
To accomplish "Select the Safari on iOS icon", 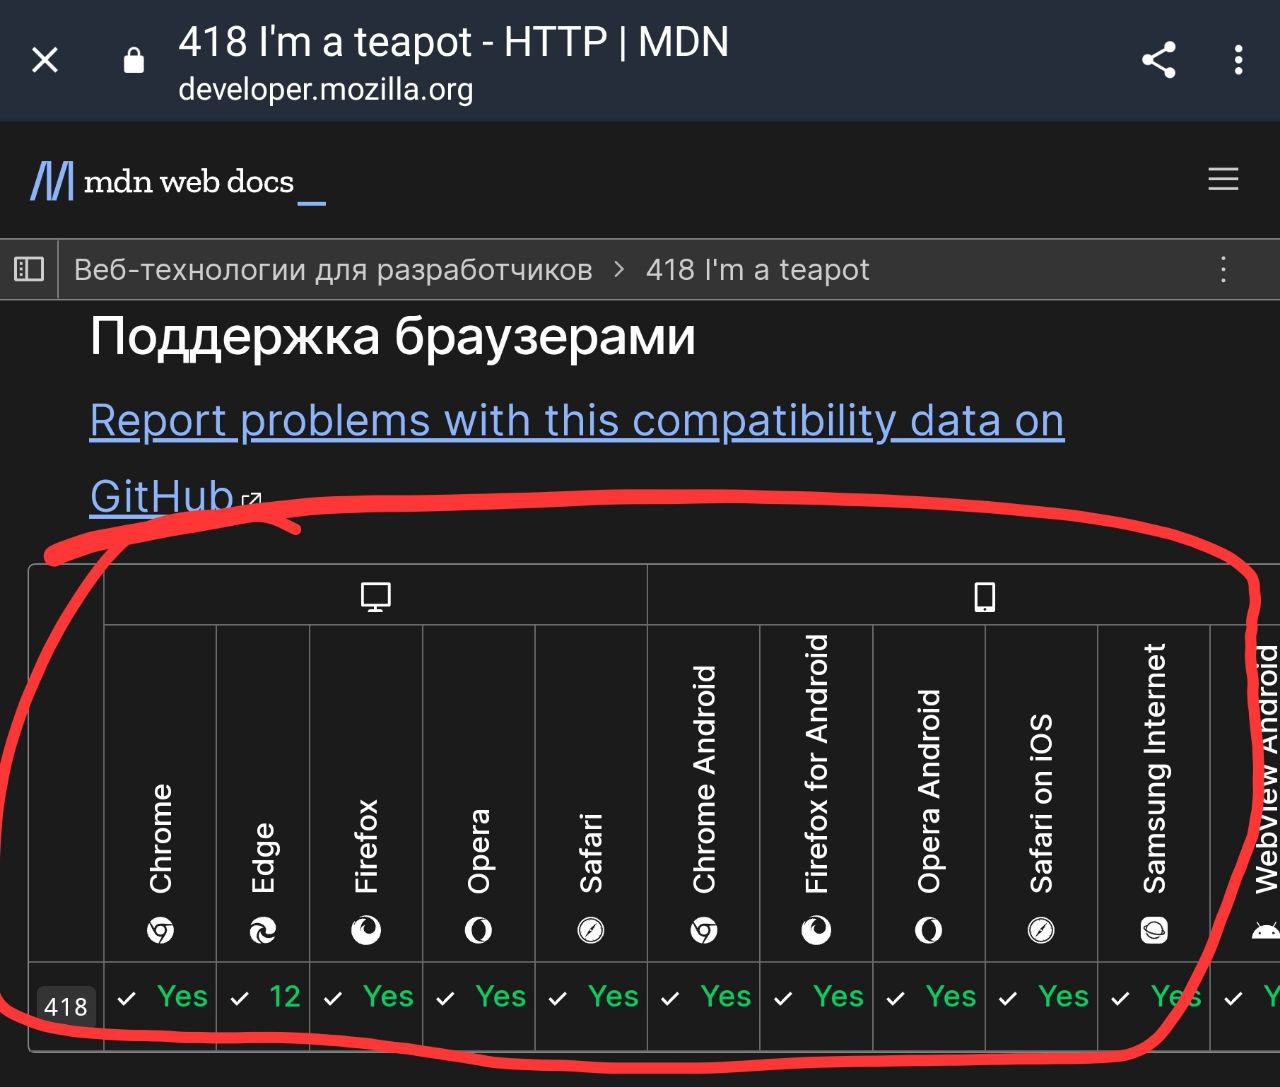I will click(1041, 932).
